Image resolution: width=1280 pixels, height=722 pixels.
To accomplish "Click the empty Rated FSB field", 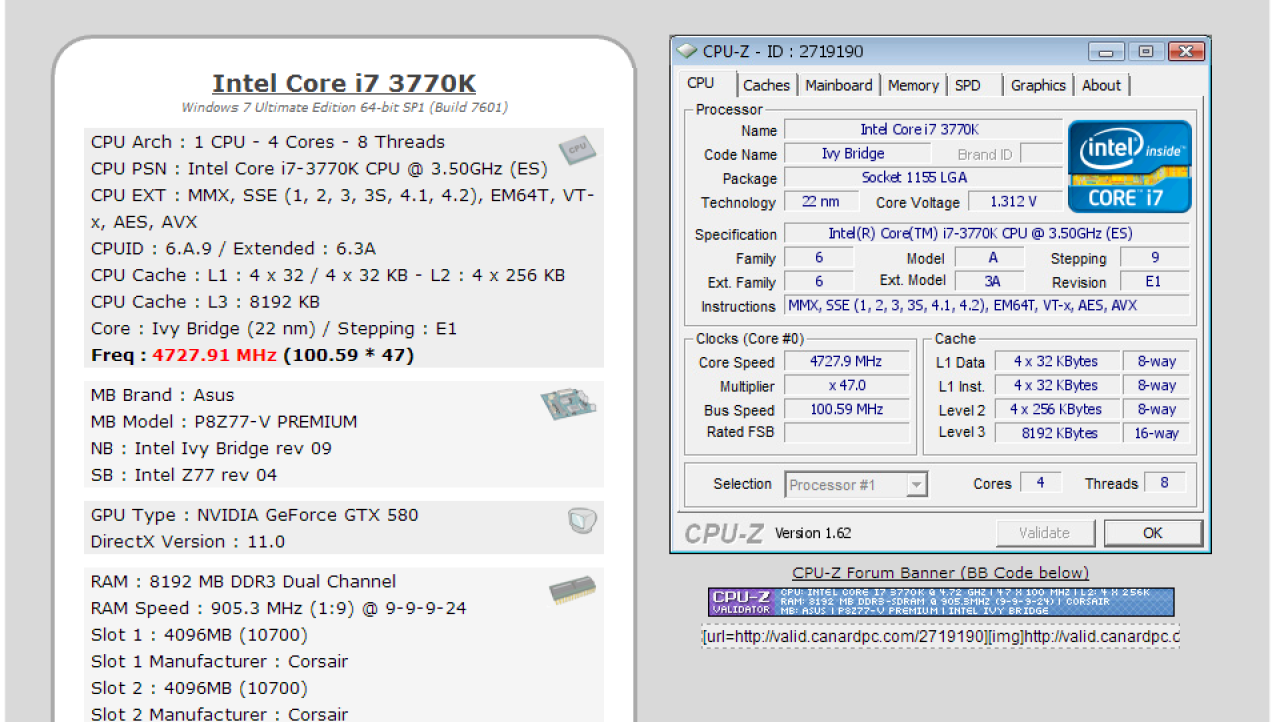I will [847, 433].
